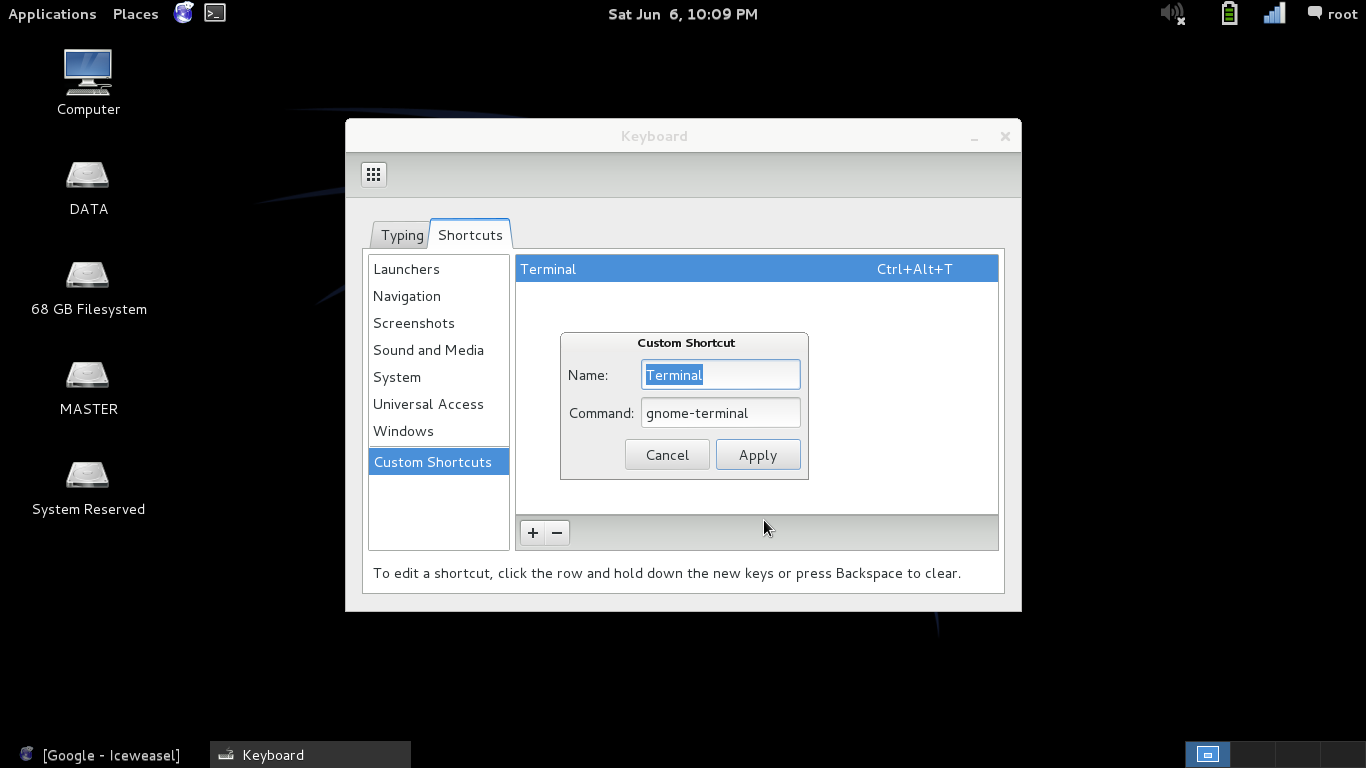Click the volume icon in the system tray

(1171, 14)
